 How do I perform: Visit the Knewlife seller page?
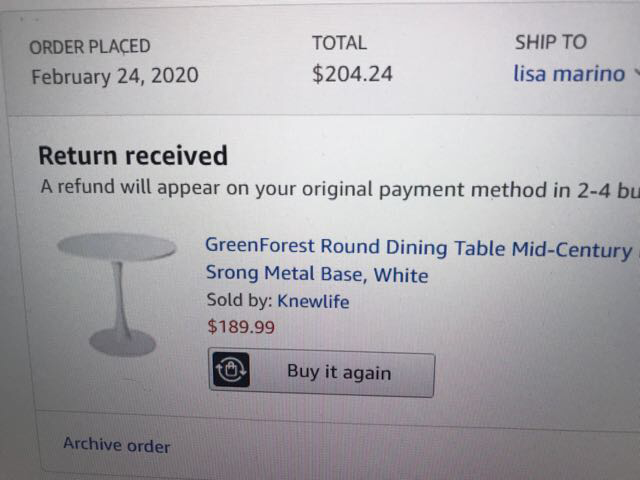313,301
